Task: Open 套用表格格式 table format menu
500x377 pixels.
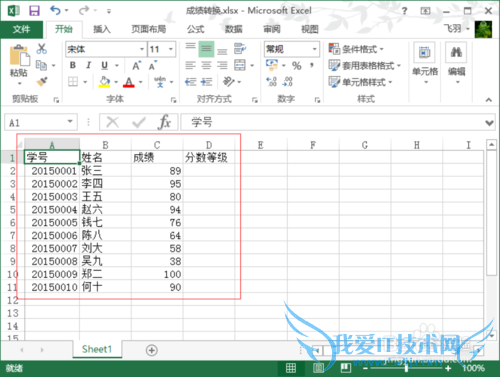Action: tap(364, 65)
